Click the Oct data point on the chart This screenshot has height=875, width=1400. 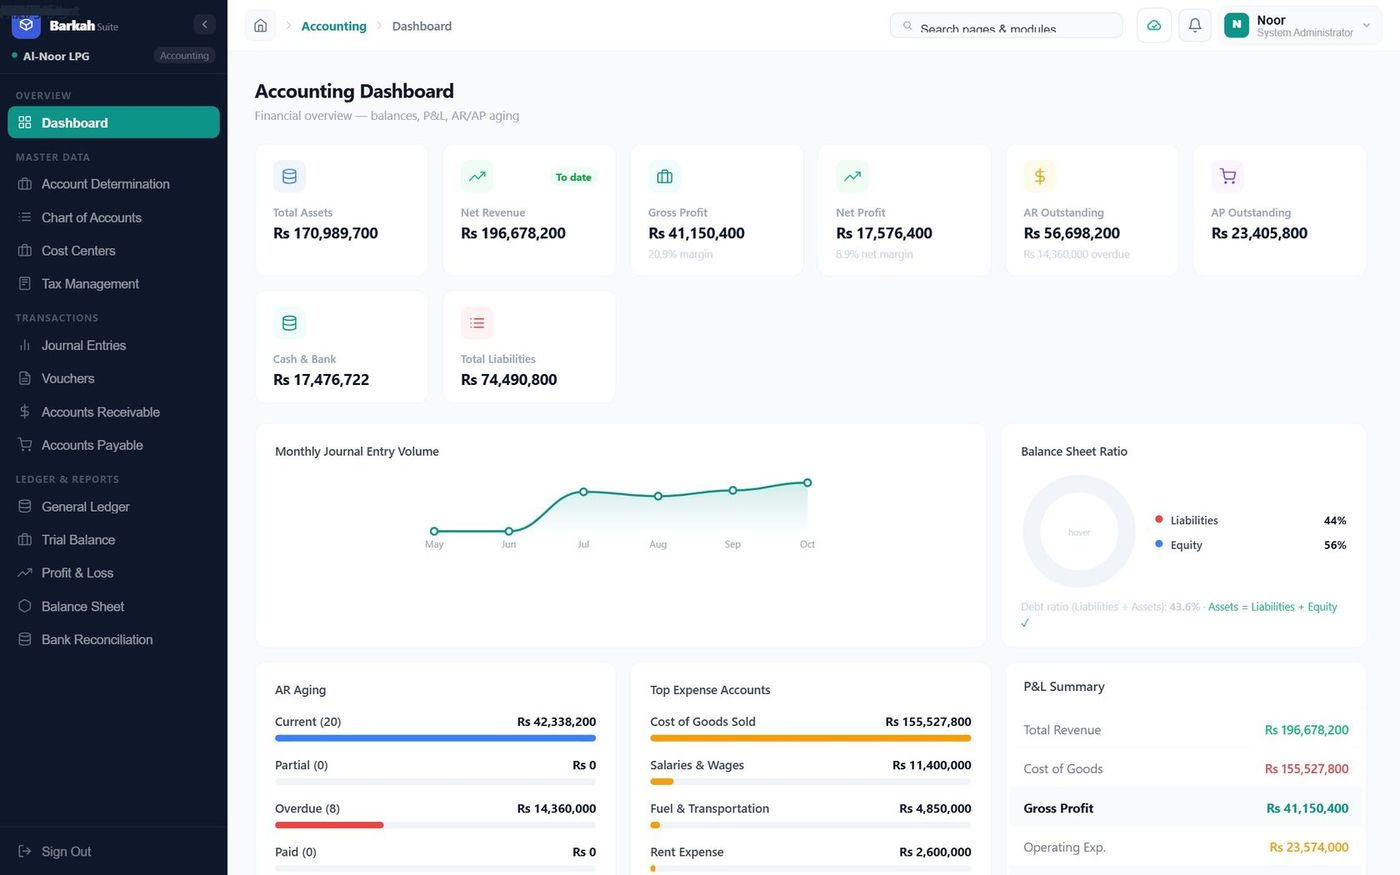pos(807,483)
